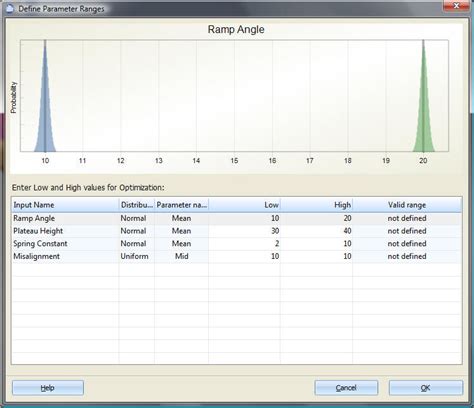Screen dimensions: 474x408
Task: Close the Define Parameter Ranges dialog
Action: pyautogui.click(x=456, y=6)
